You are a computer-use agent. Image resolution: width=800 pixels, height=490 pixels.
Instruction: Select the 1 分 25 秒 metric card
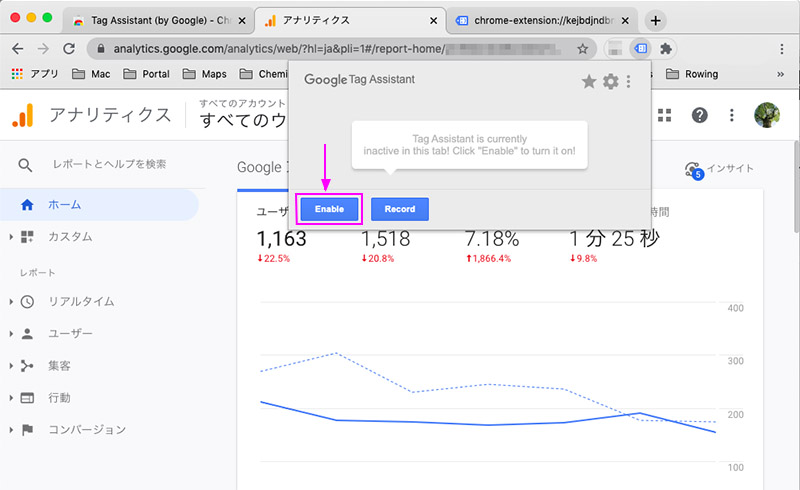[614, 238]
